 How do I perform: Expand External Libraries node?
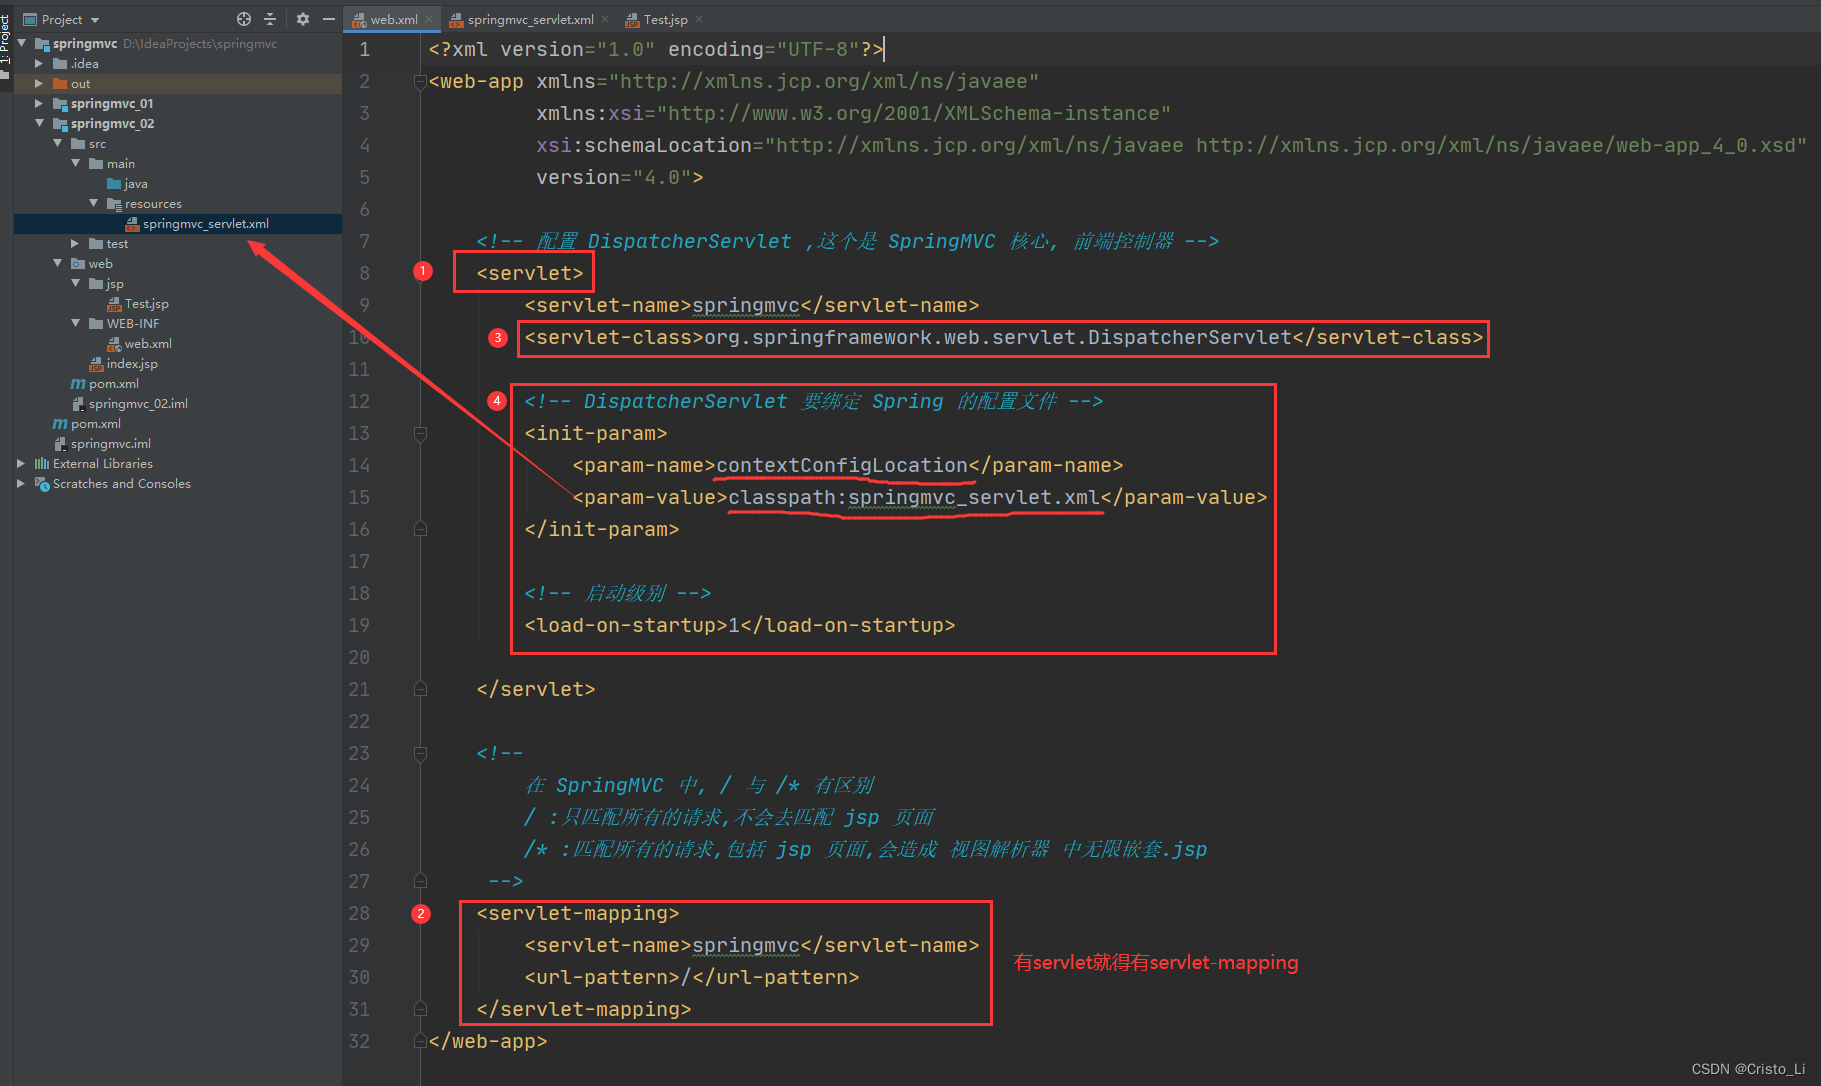(x=21, y=463)
